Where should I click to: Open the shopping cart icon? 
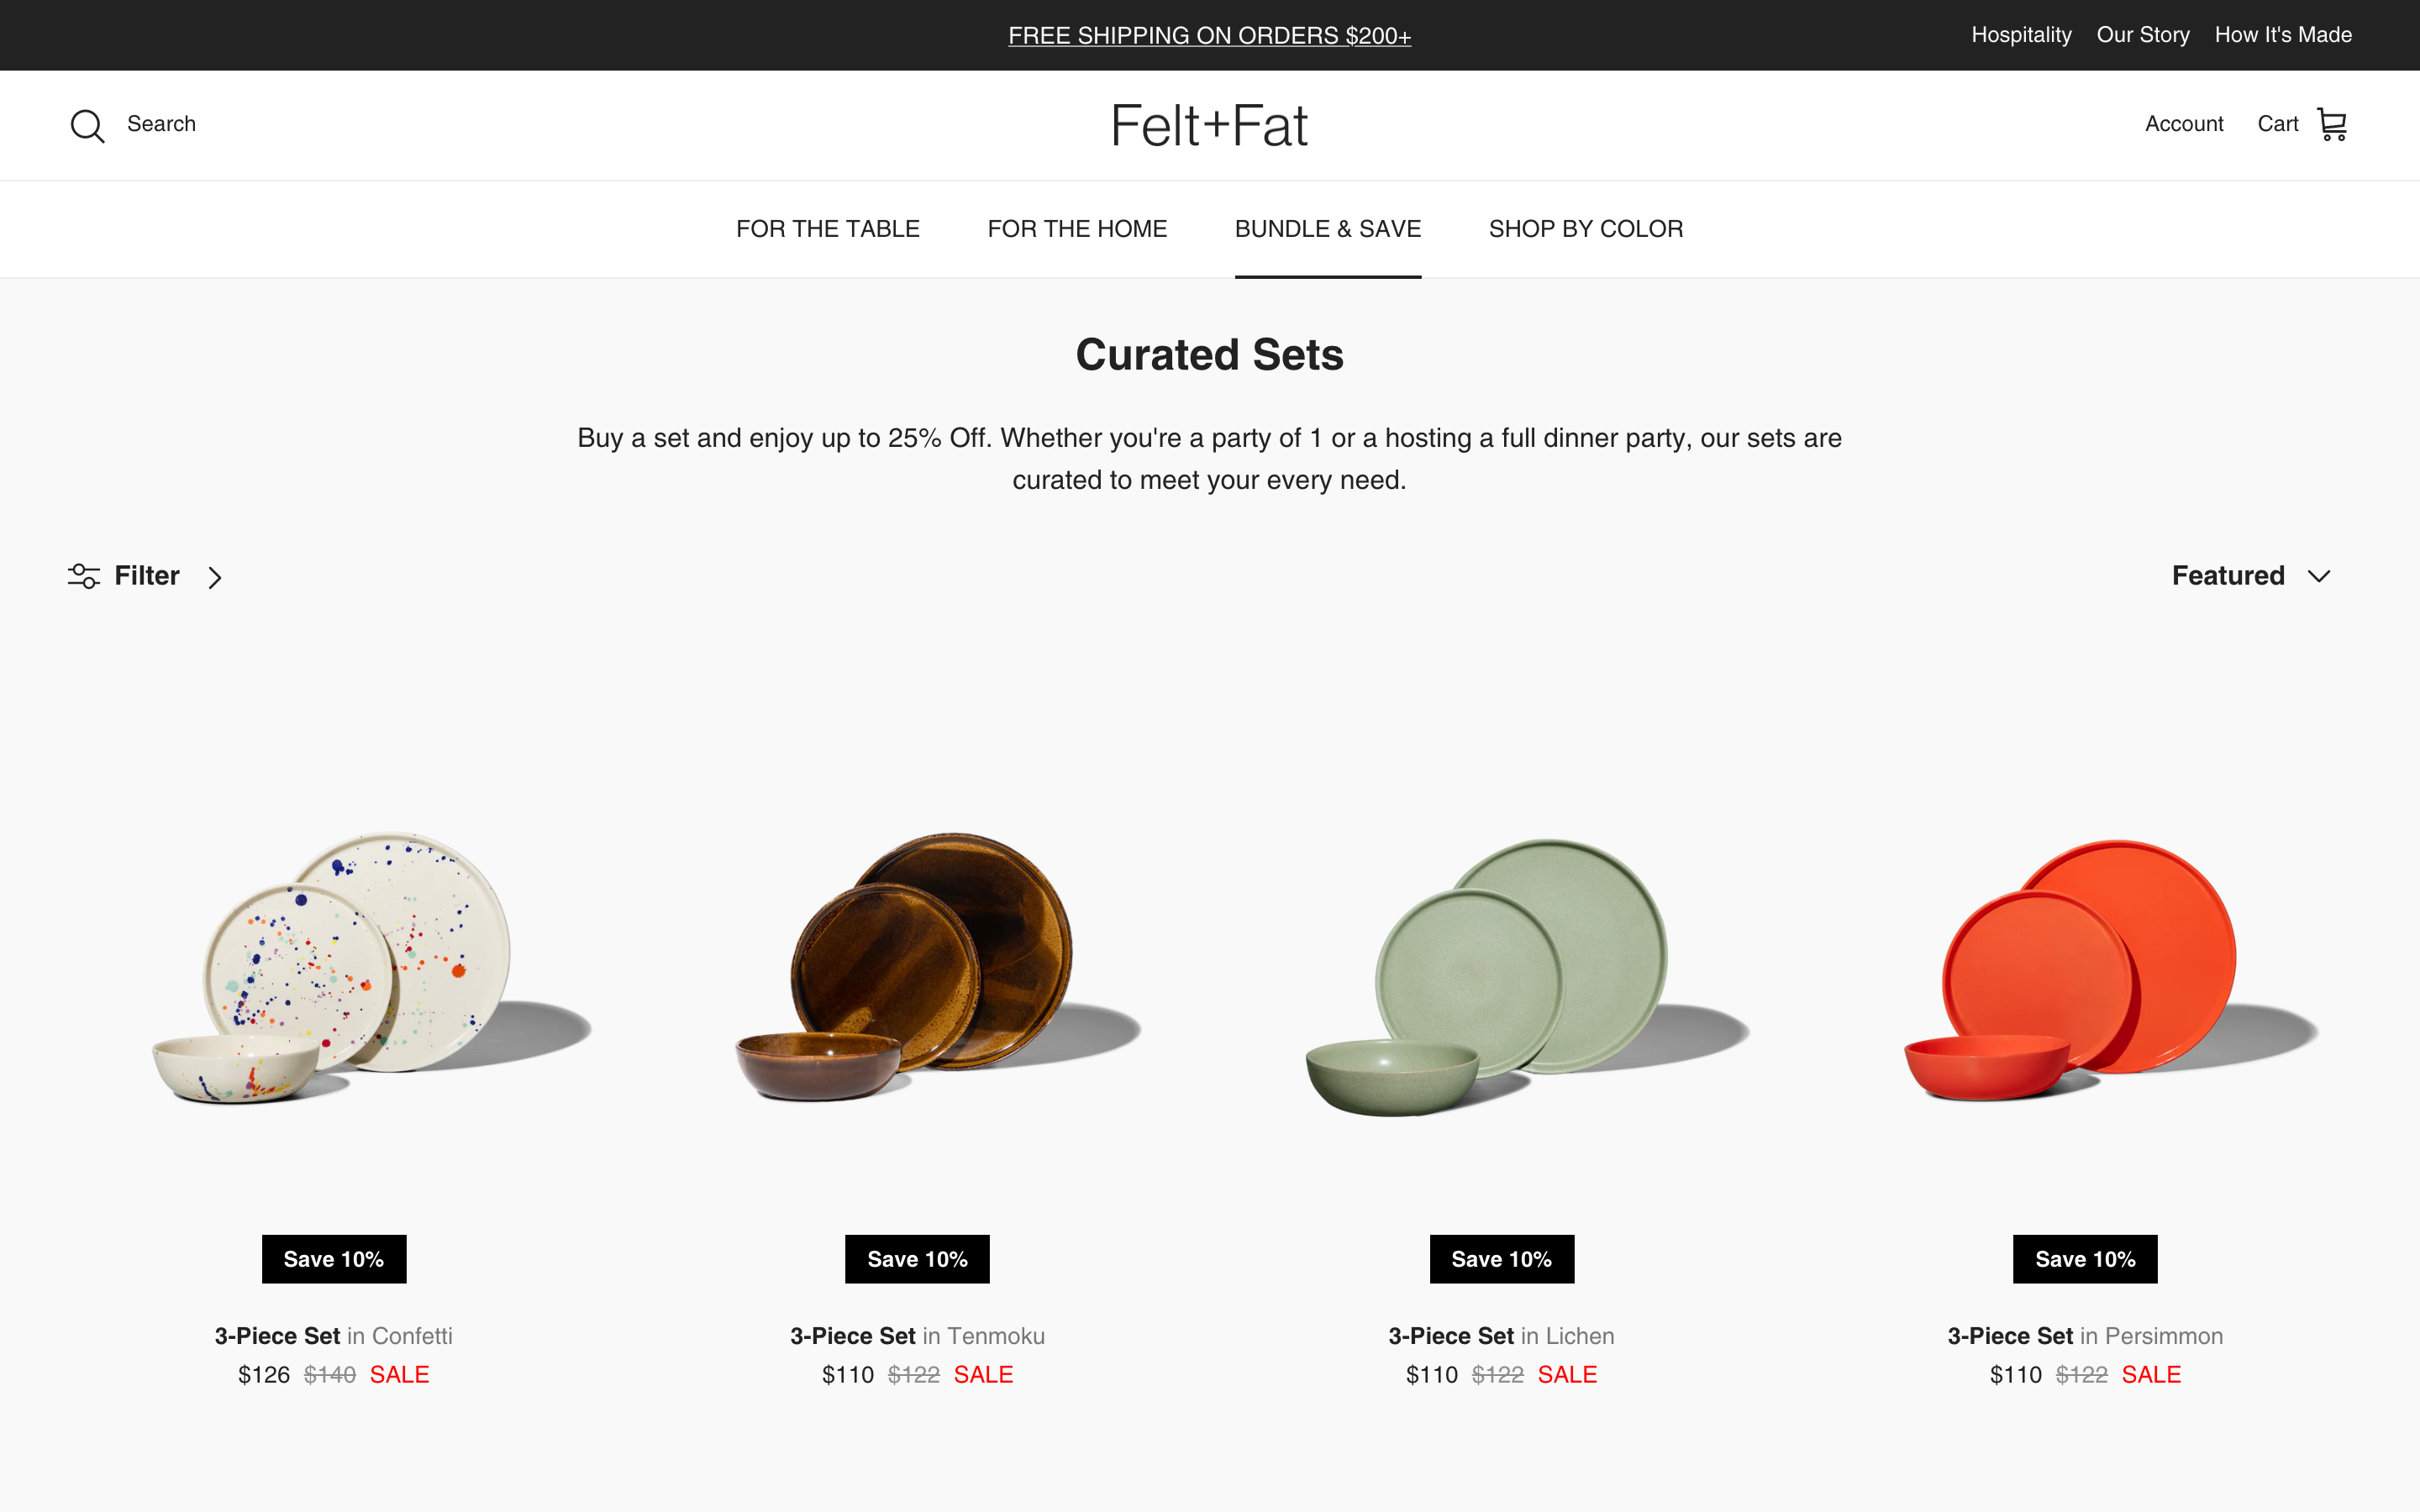point(2333,123)
